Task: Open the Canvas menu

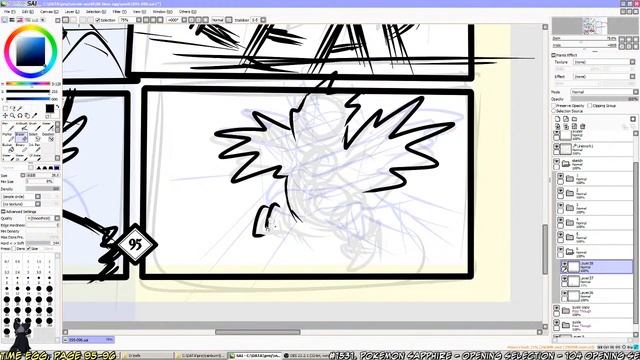Action: (x=49, y=12)
